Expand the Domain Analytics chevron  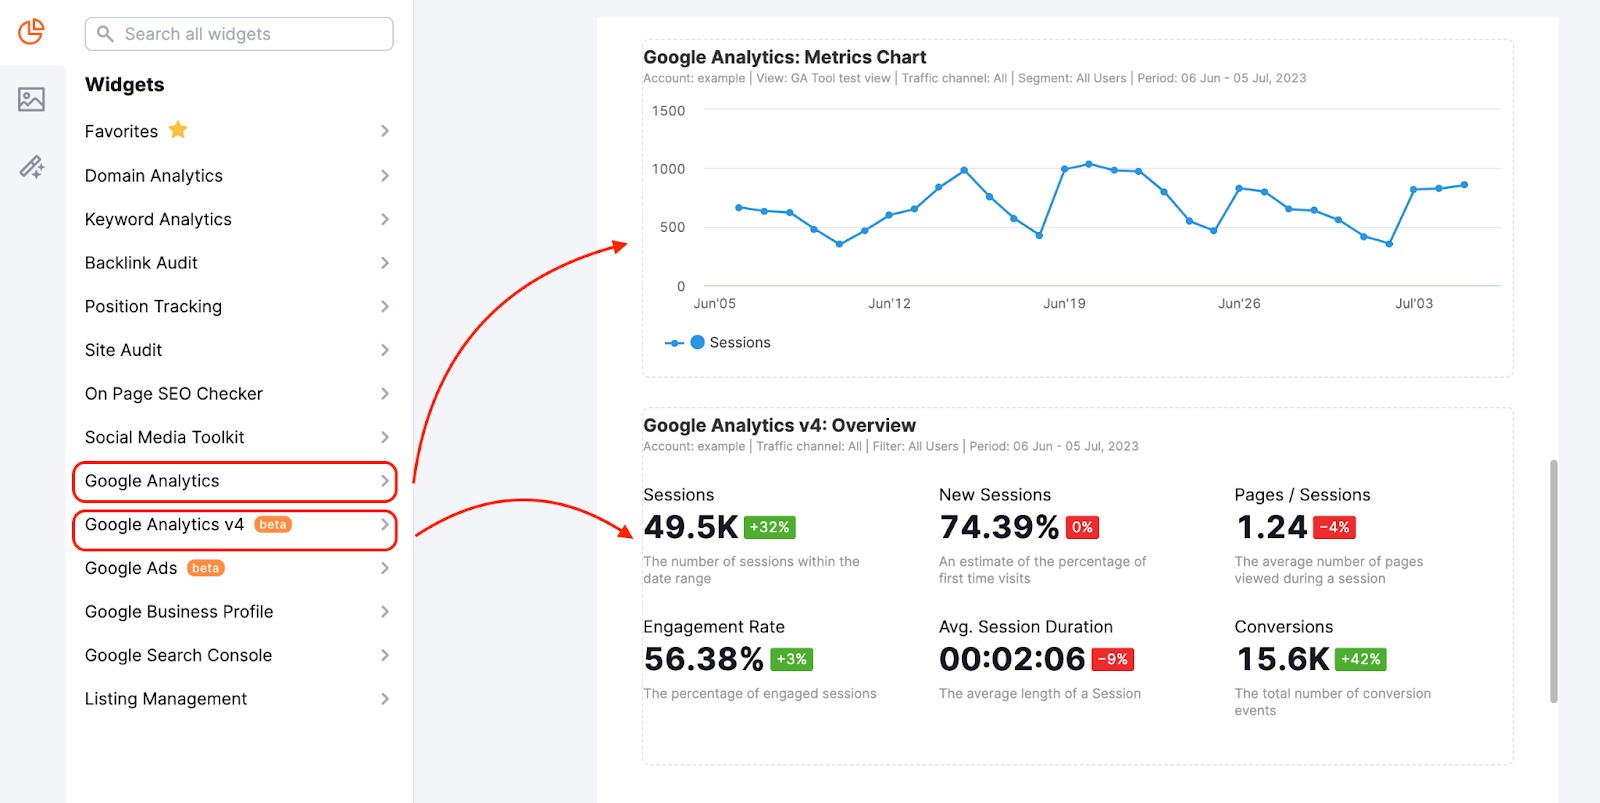click(x=385, y=175)
